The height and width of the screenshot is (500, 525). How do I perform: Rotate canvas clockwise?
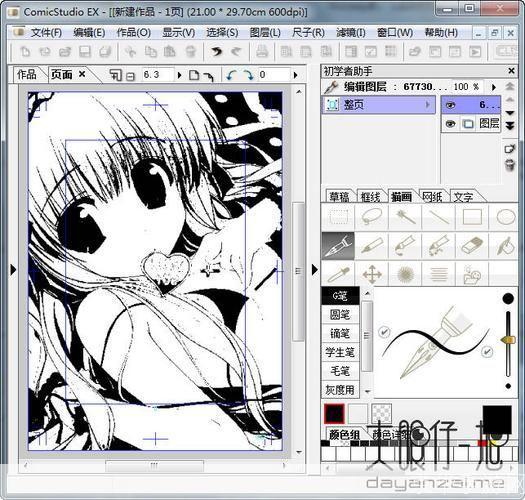click(x=248, y=75)
